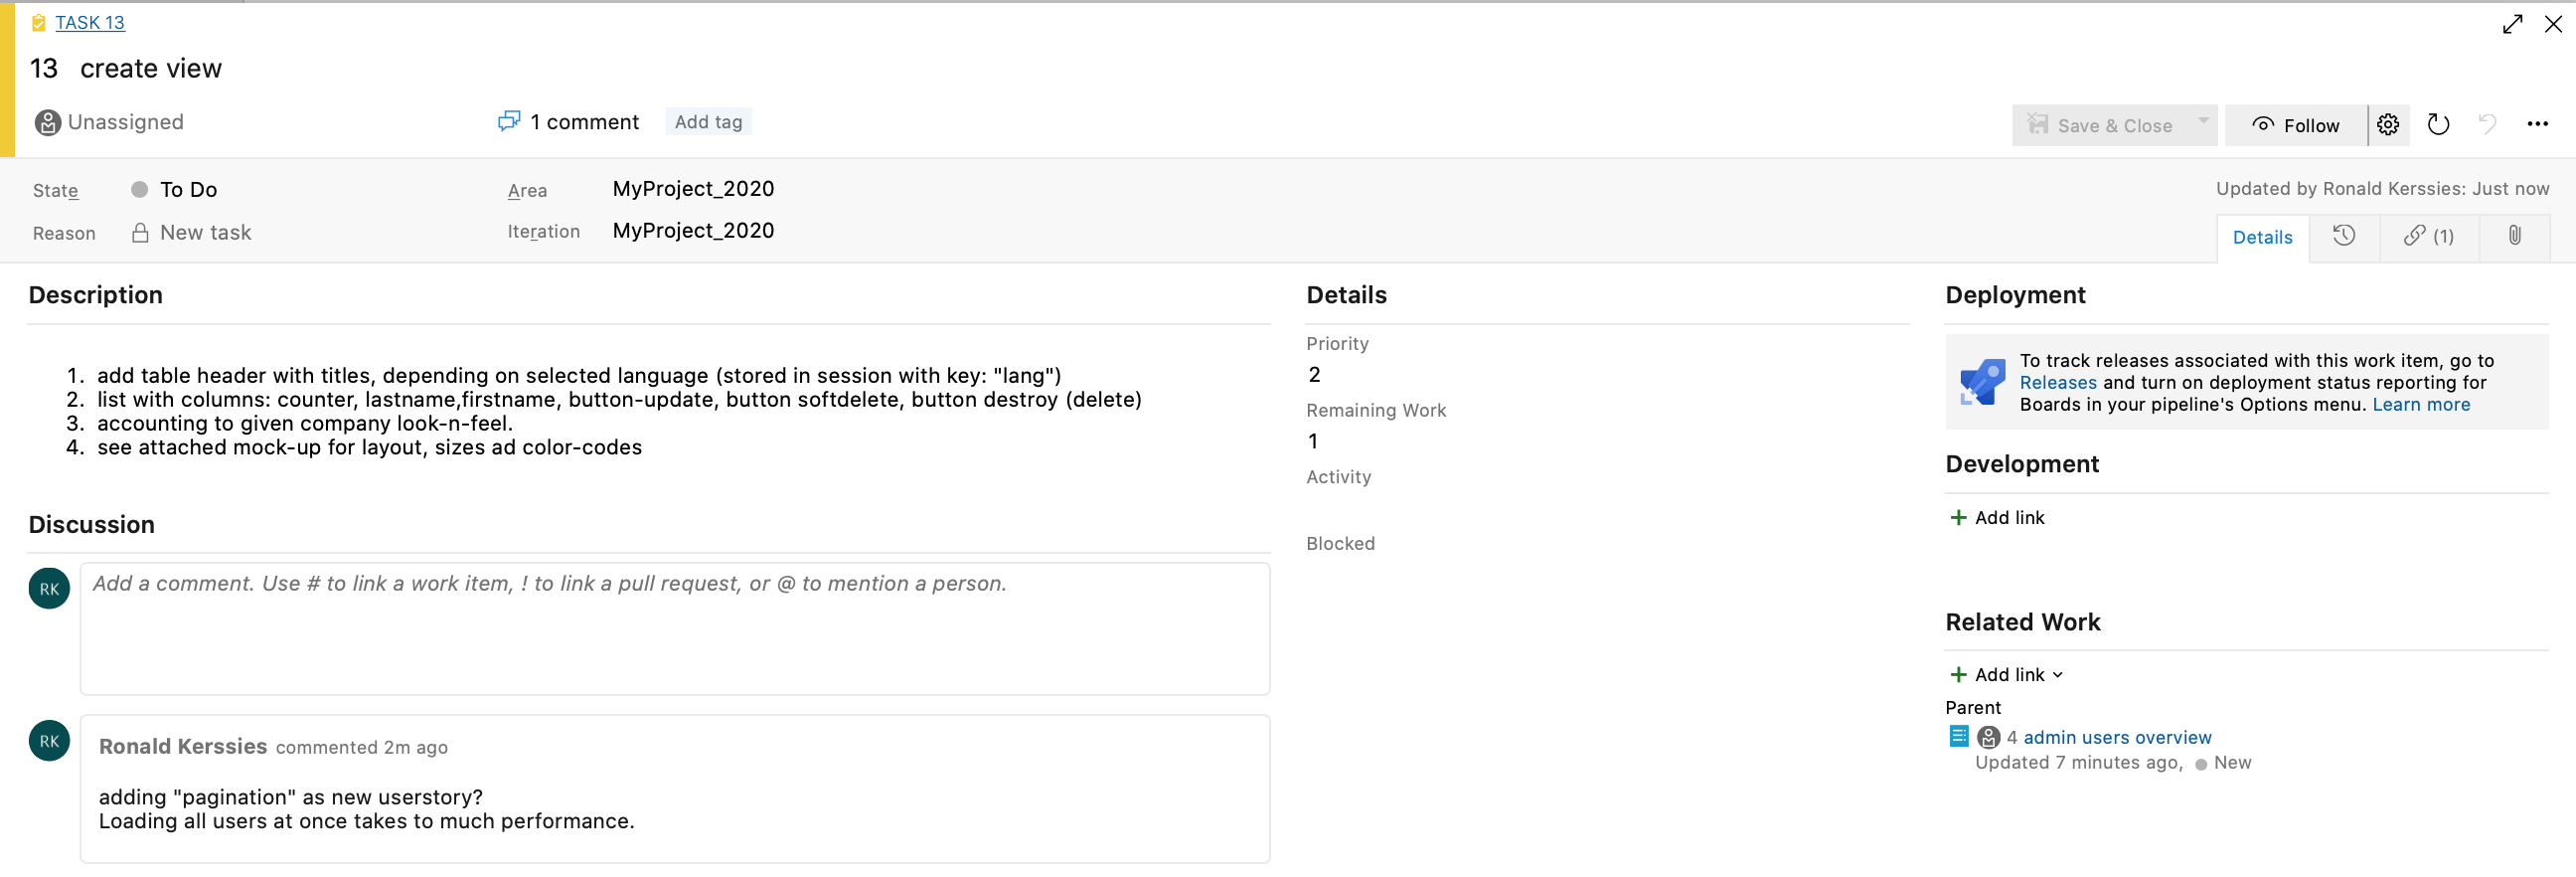Image resolution: width=2576 pixels, height=877 pixels.
Task: Click the parent item's assignee avatar icon
Action: pyautogui.click(x=1988, y=737)
